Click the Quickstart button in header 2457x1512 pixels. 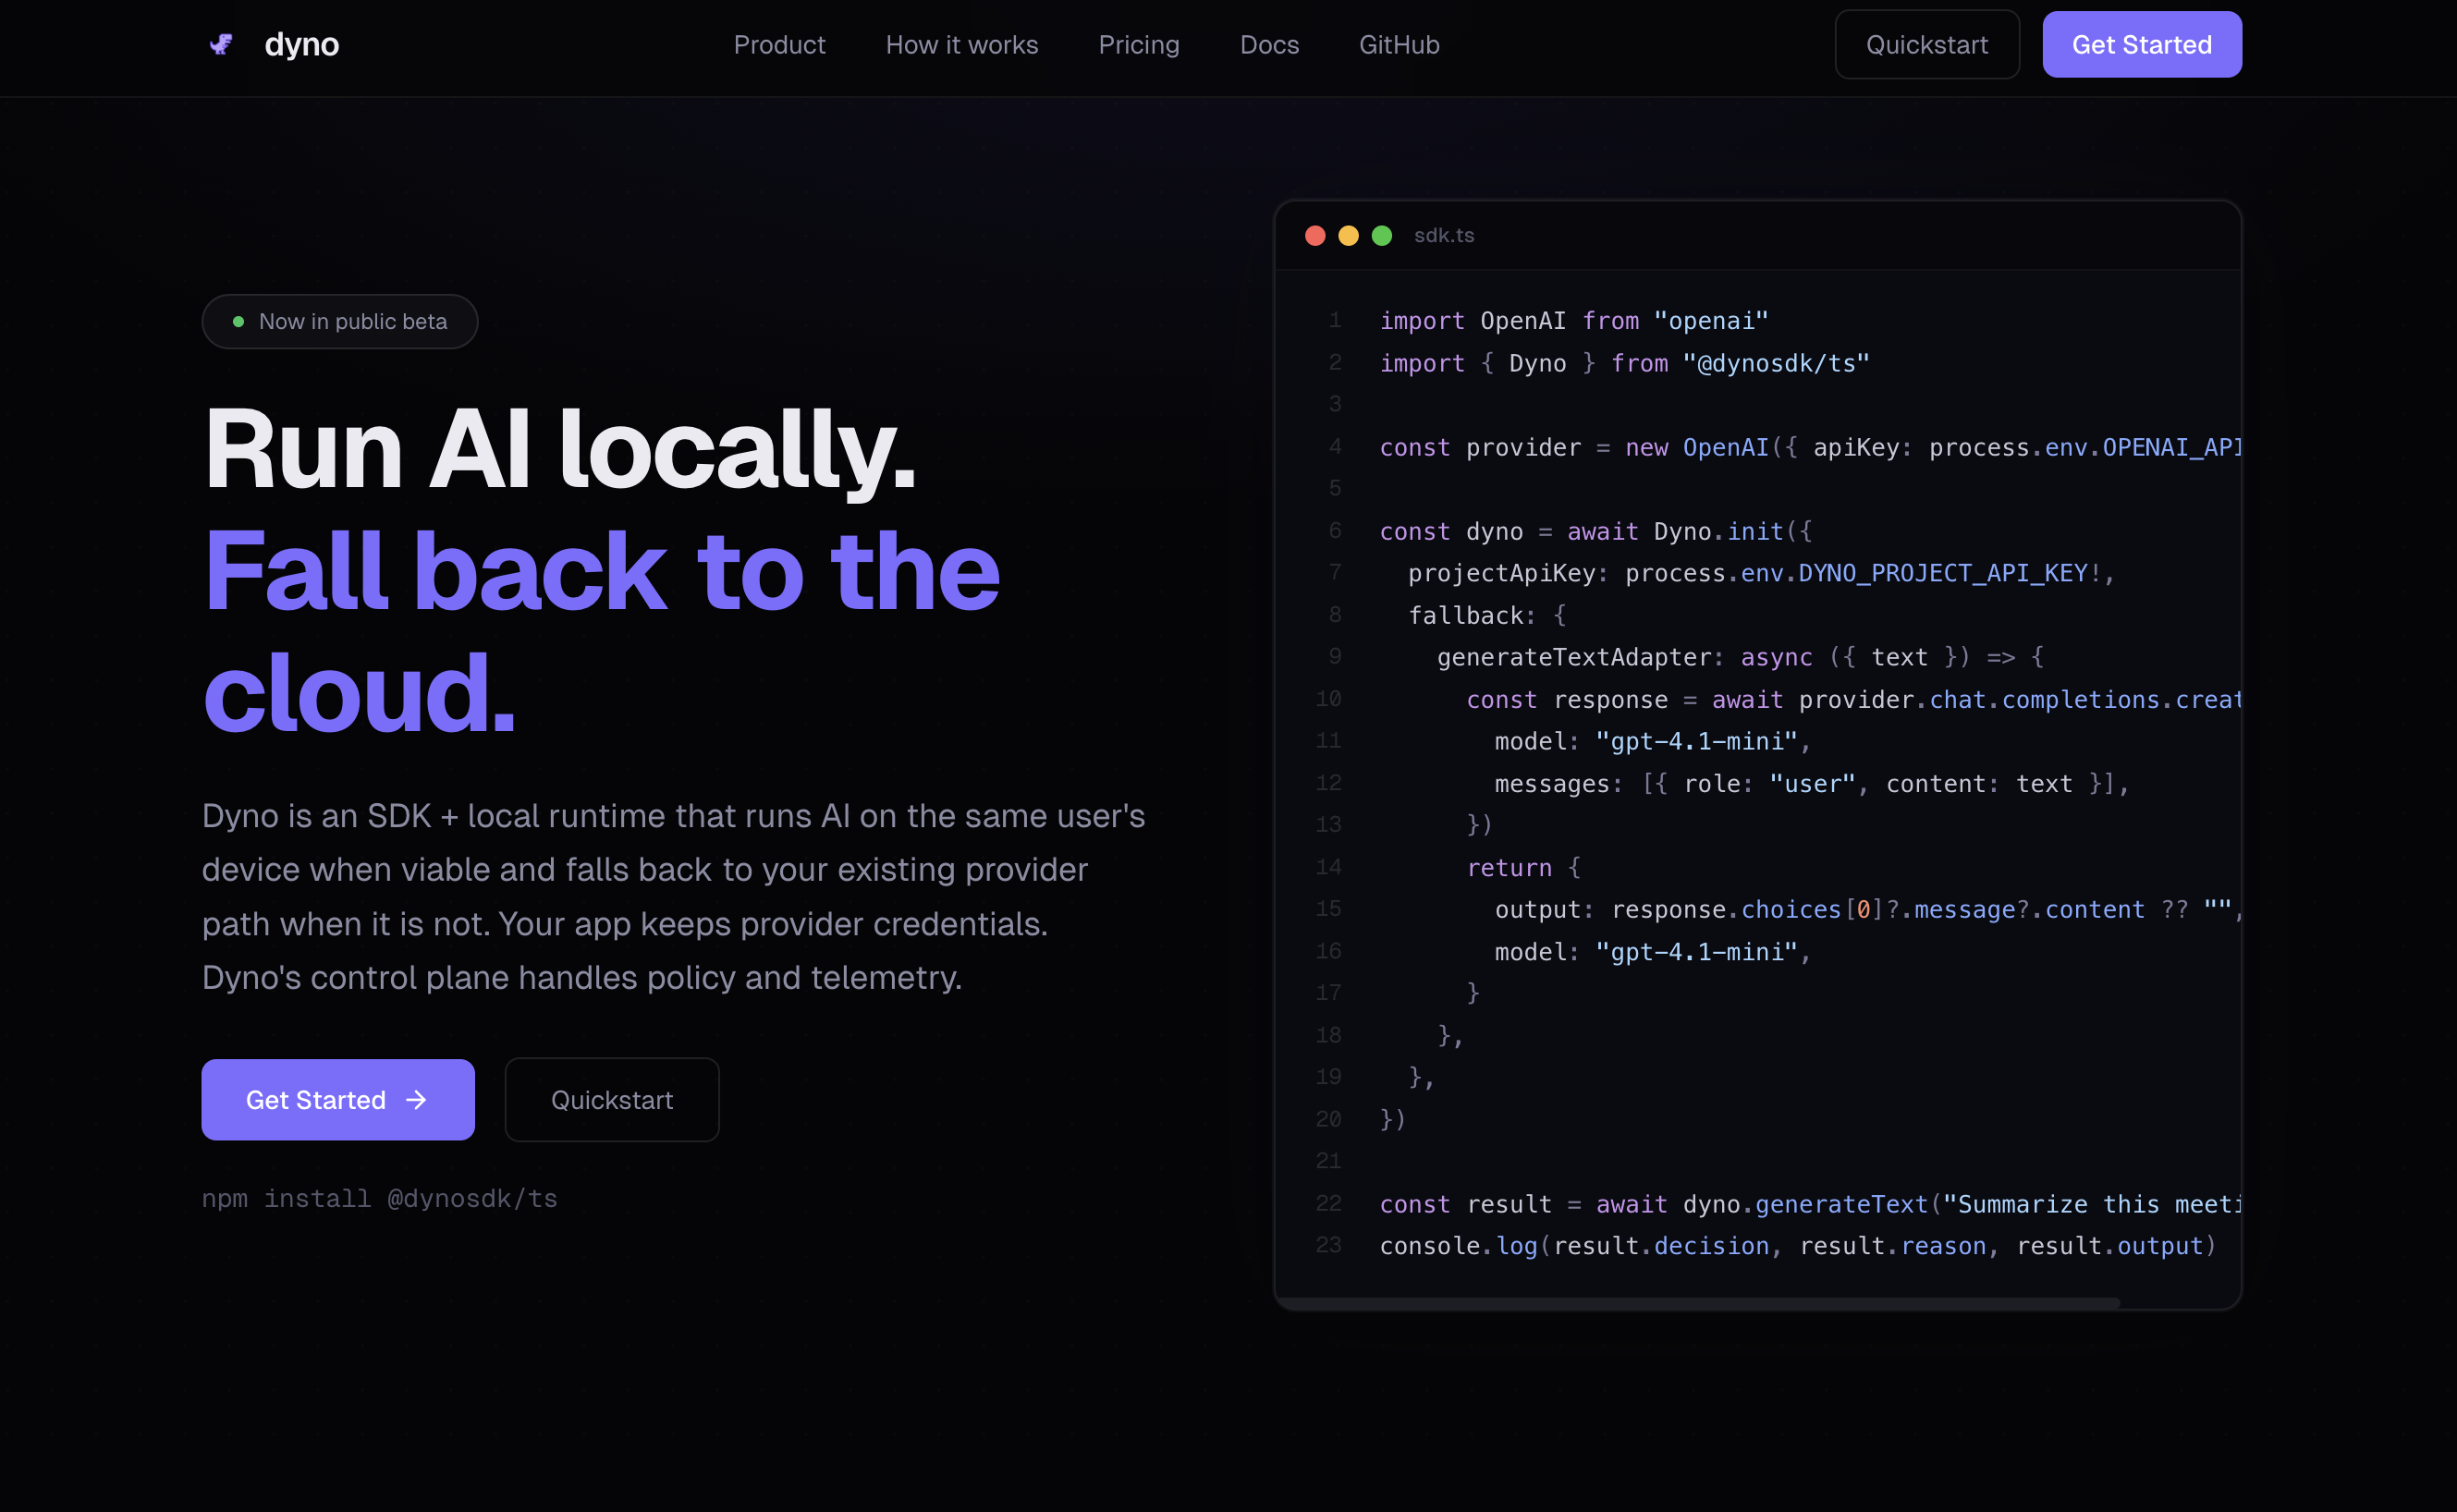coord(1926,45)
